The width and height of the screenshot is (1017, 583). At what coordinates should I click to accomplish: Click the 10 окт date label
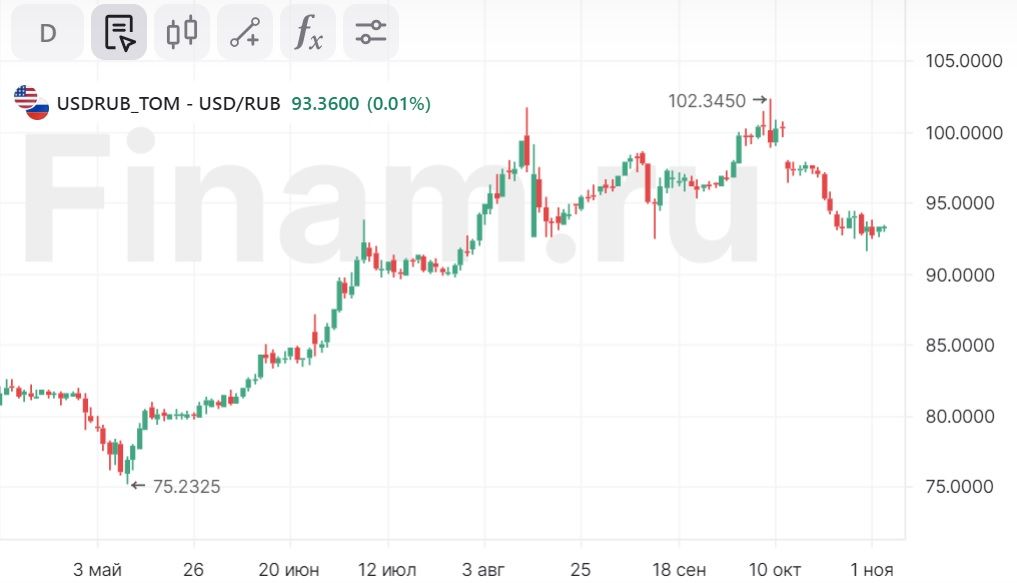(x=776, y=569)
